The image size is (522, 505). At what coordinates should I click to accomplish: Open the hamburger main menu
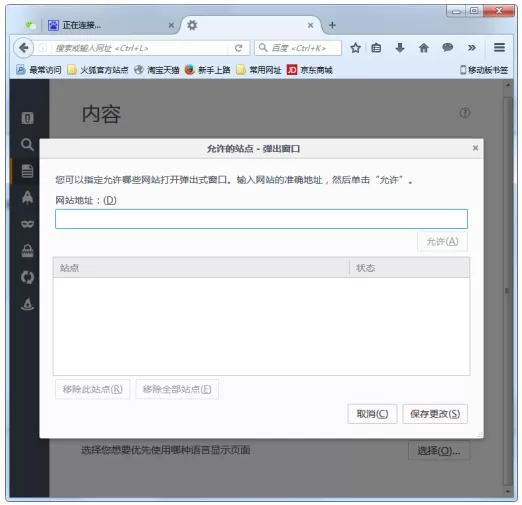coord(499,48)
